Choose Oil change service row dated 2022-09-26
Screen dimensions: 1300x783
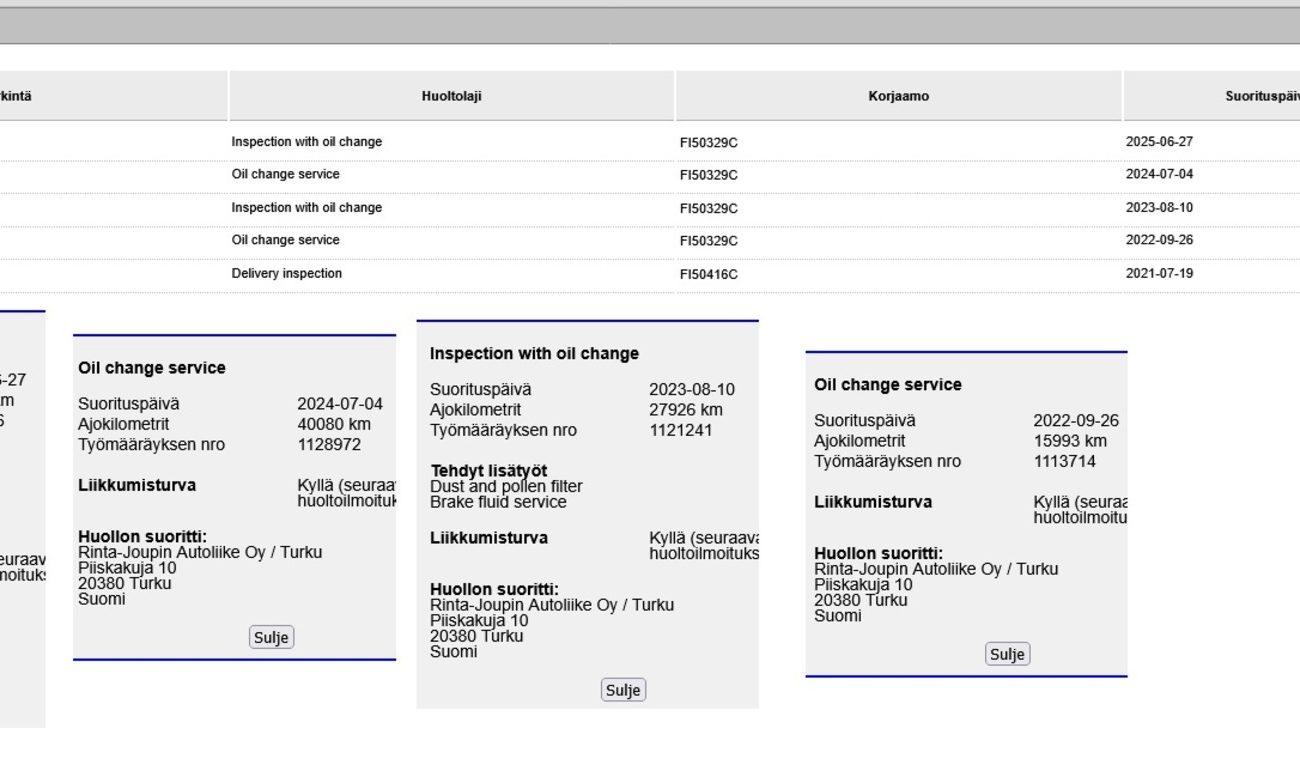pyautogui.click(x=285, y=240)
